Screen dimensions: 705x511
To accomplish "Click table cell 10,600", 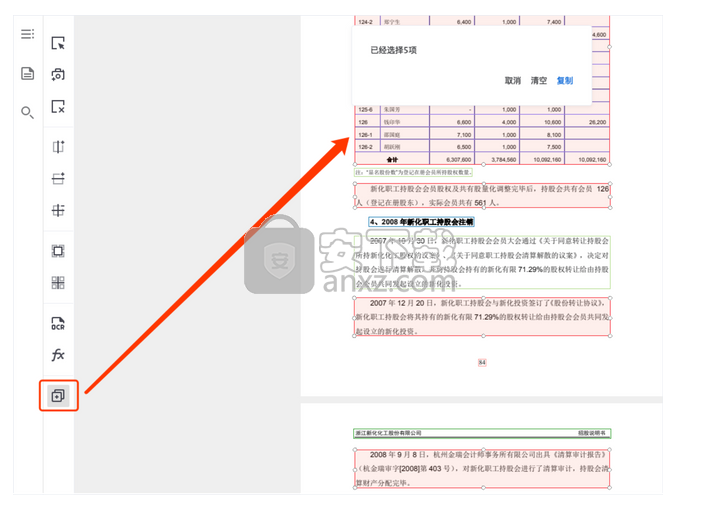I will click(553, 122).
